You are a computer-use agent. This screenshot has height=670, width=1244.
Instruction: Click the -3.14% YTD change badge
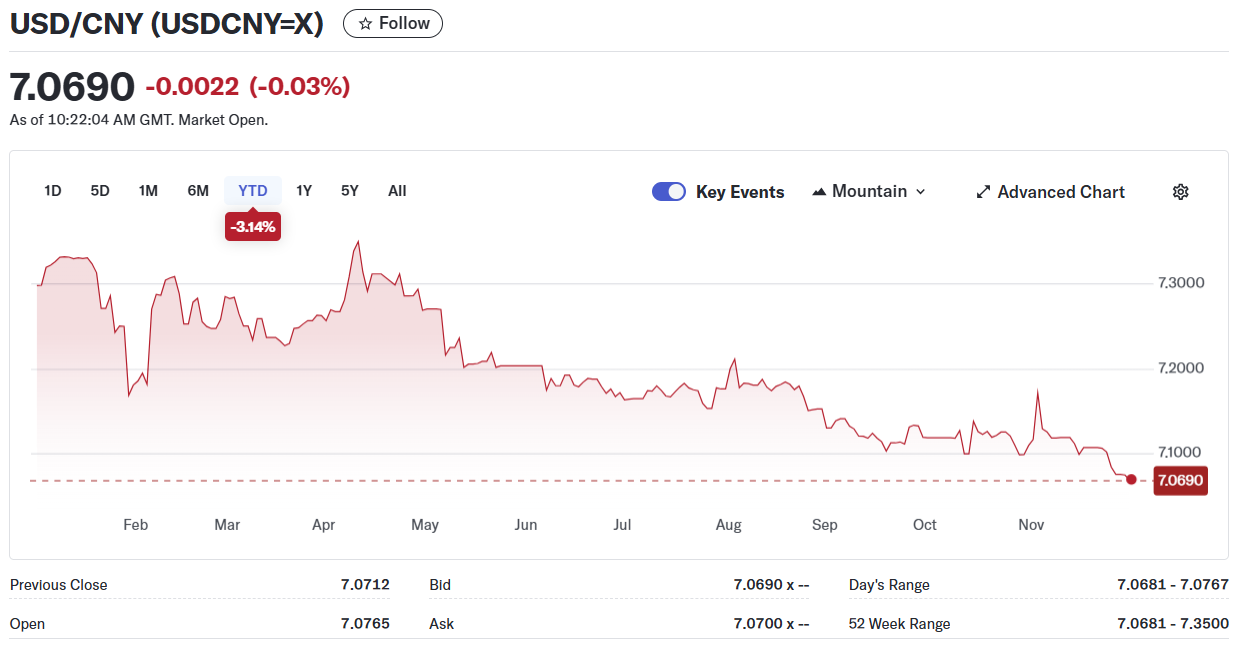pyautogui.click(x=252, y=228)
